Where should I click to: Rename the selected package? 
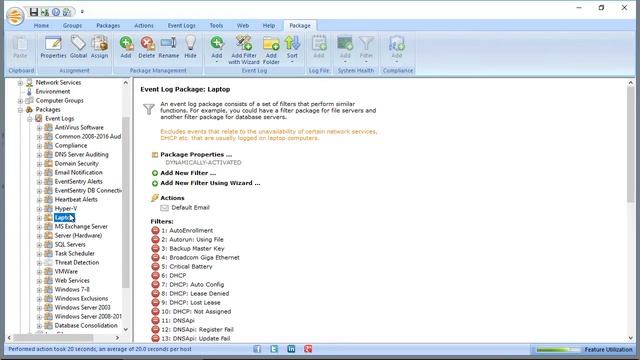click(169, 47)
